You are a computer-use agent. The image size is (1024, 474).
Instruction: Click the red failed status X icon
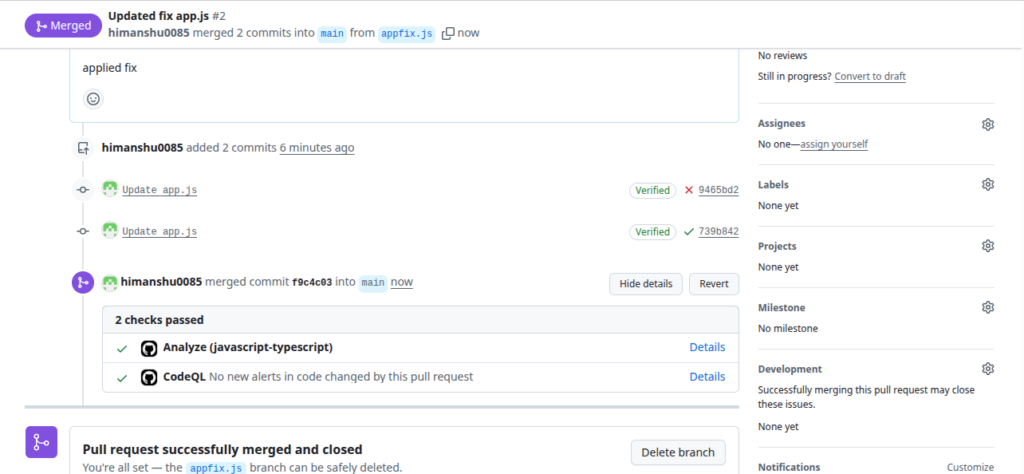688,190
